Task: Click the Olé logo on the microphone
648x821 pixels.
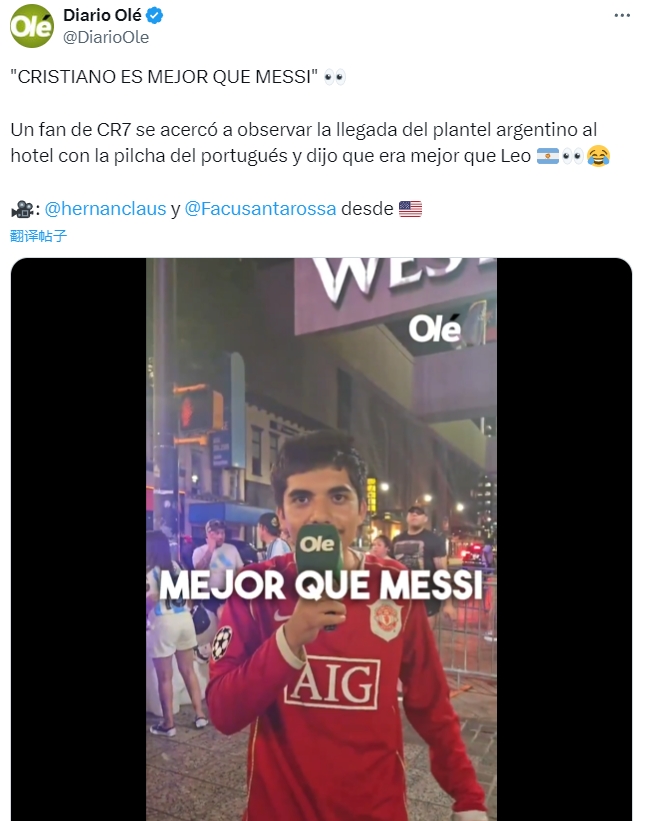Action: pyautogui.click(x=318, y=544)
